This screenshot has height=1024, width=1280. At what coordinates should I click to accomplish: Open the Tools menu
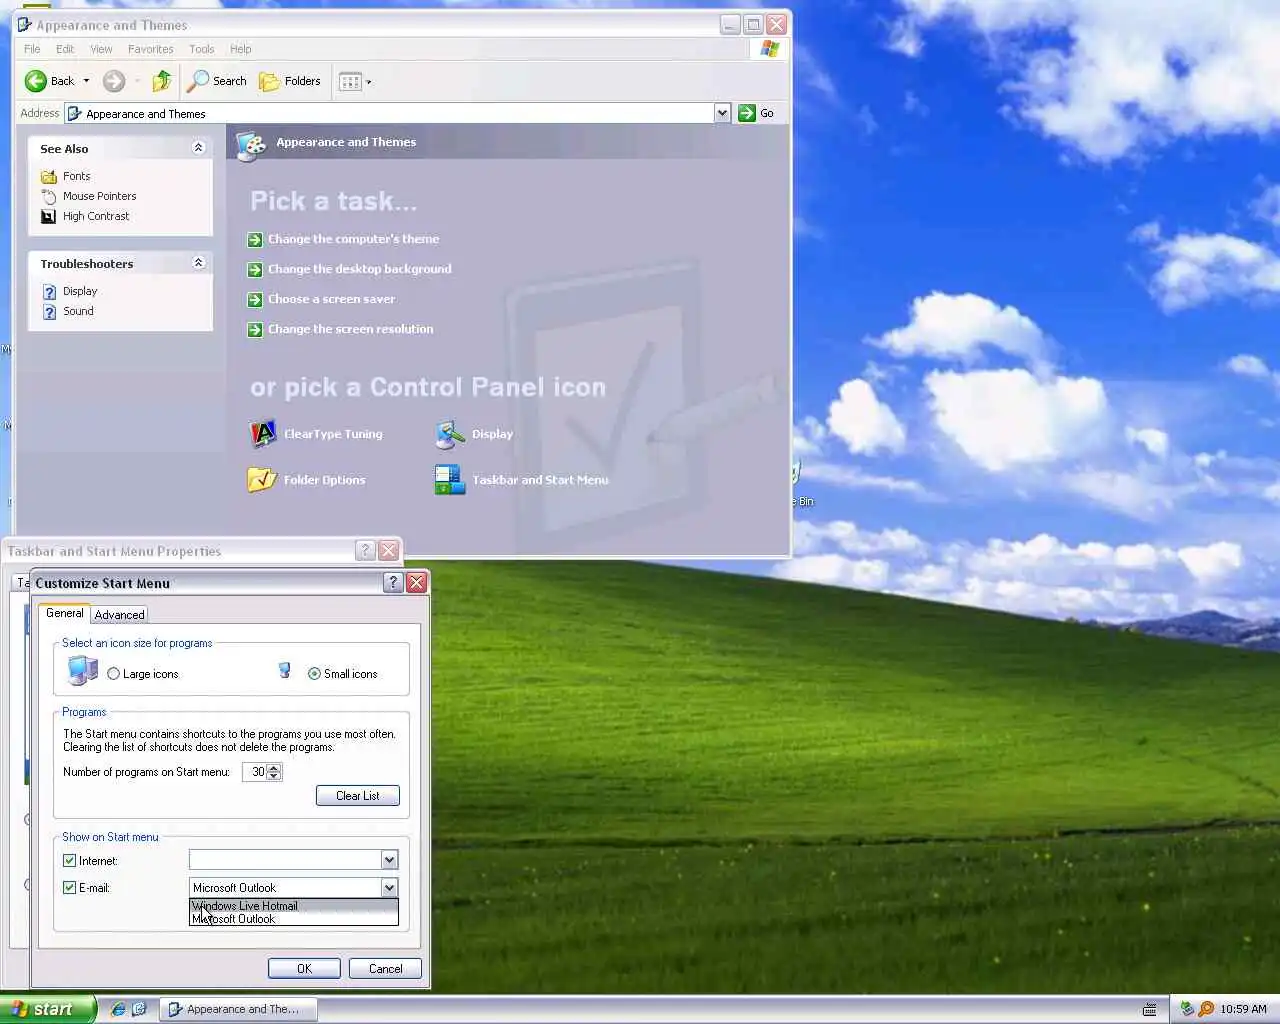[x=202, y=49]
